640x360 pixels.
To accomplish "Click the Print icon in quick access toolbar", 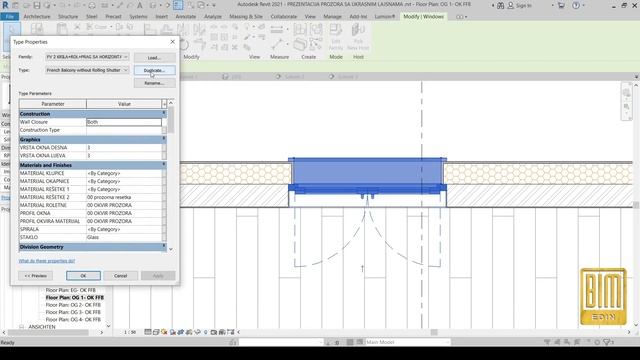I will 92,5.
